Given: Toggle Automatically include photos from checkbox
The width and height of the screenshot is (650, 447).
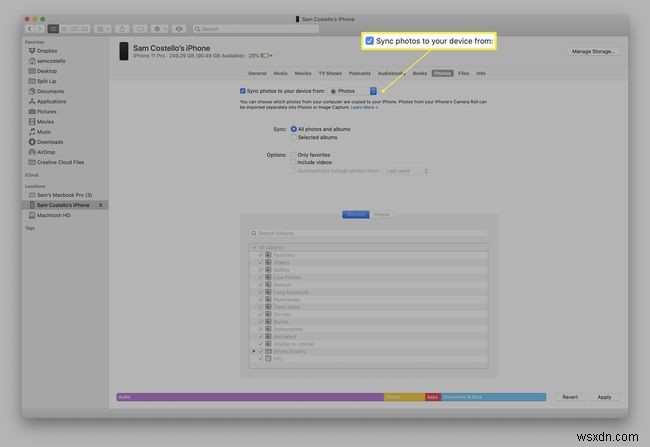Looking at the screenshot, I should click(293, 171).
